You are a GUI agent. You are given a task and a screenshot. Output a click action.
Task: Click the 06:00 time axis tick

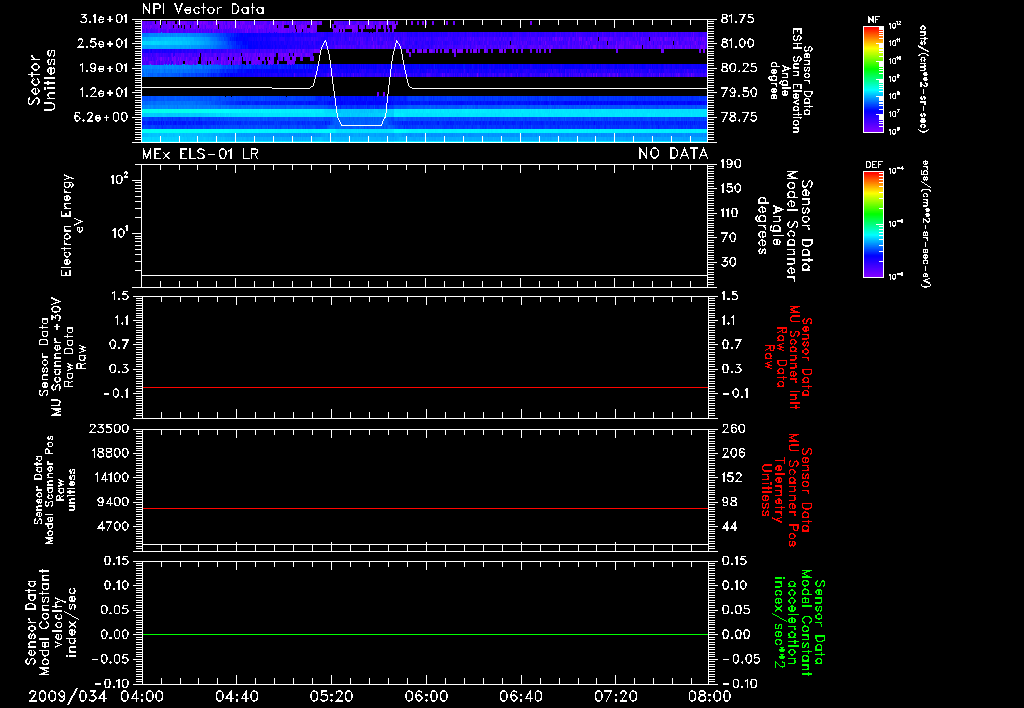pyautogui.click(x=425, y=696)
